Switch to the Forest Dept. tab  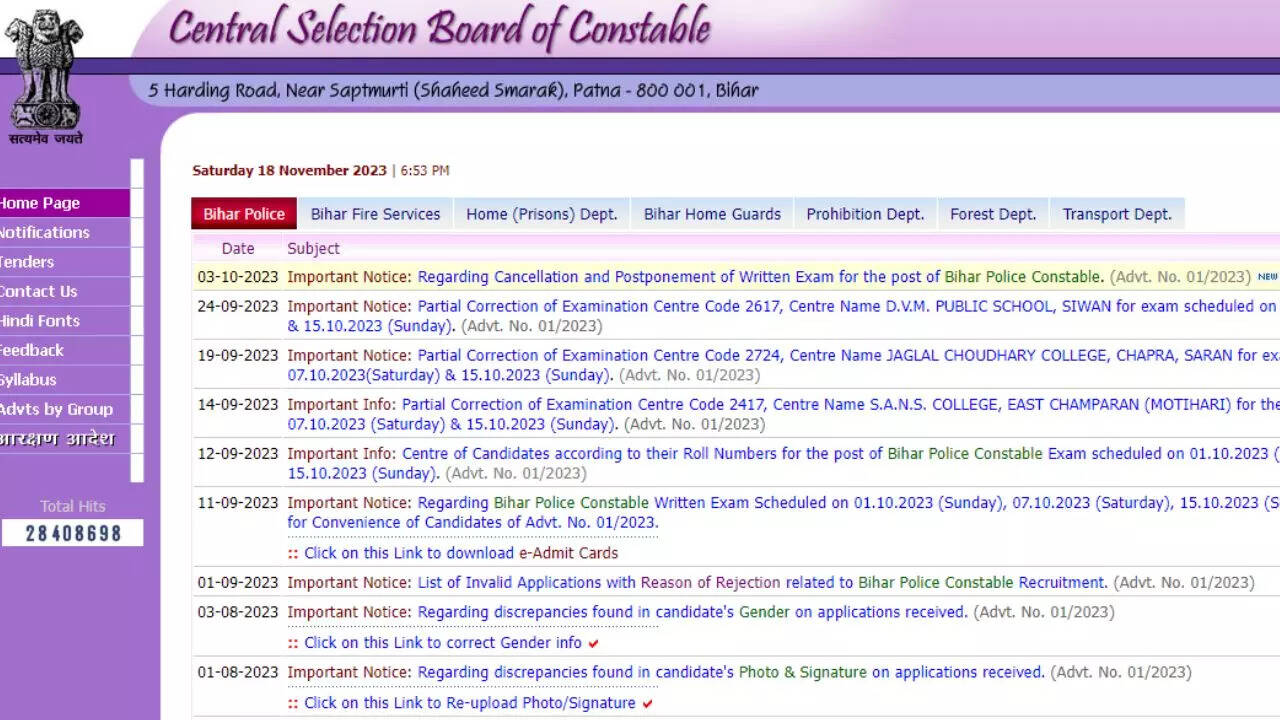pos(993,214)
